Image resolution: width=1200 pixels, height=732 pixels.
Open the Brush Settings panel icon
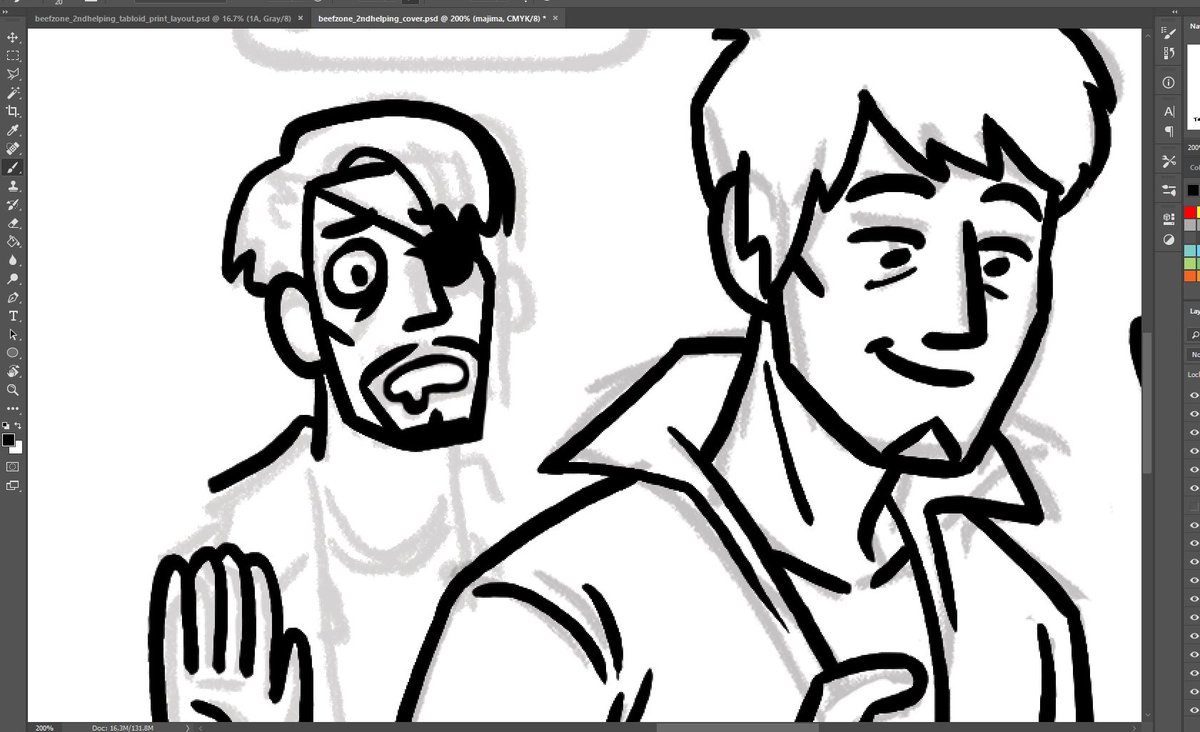click(x=1169, y=33)
